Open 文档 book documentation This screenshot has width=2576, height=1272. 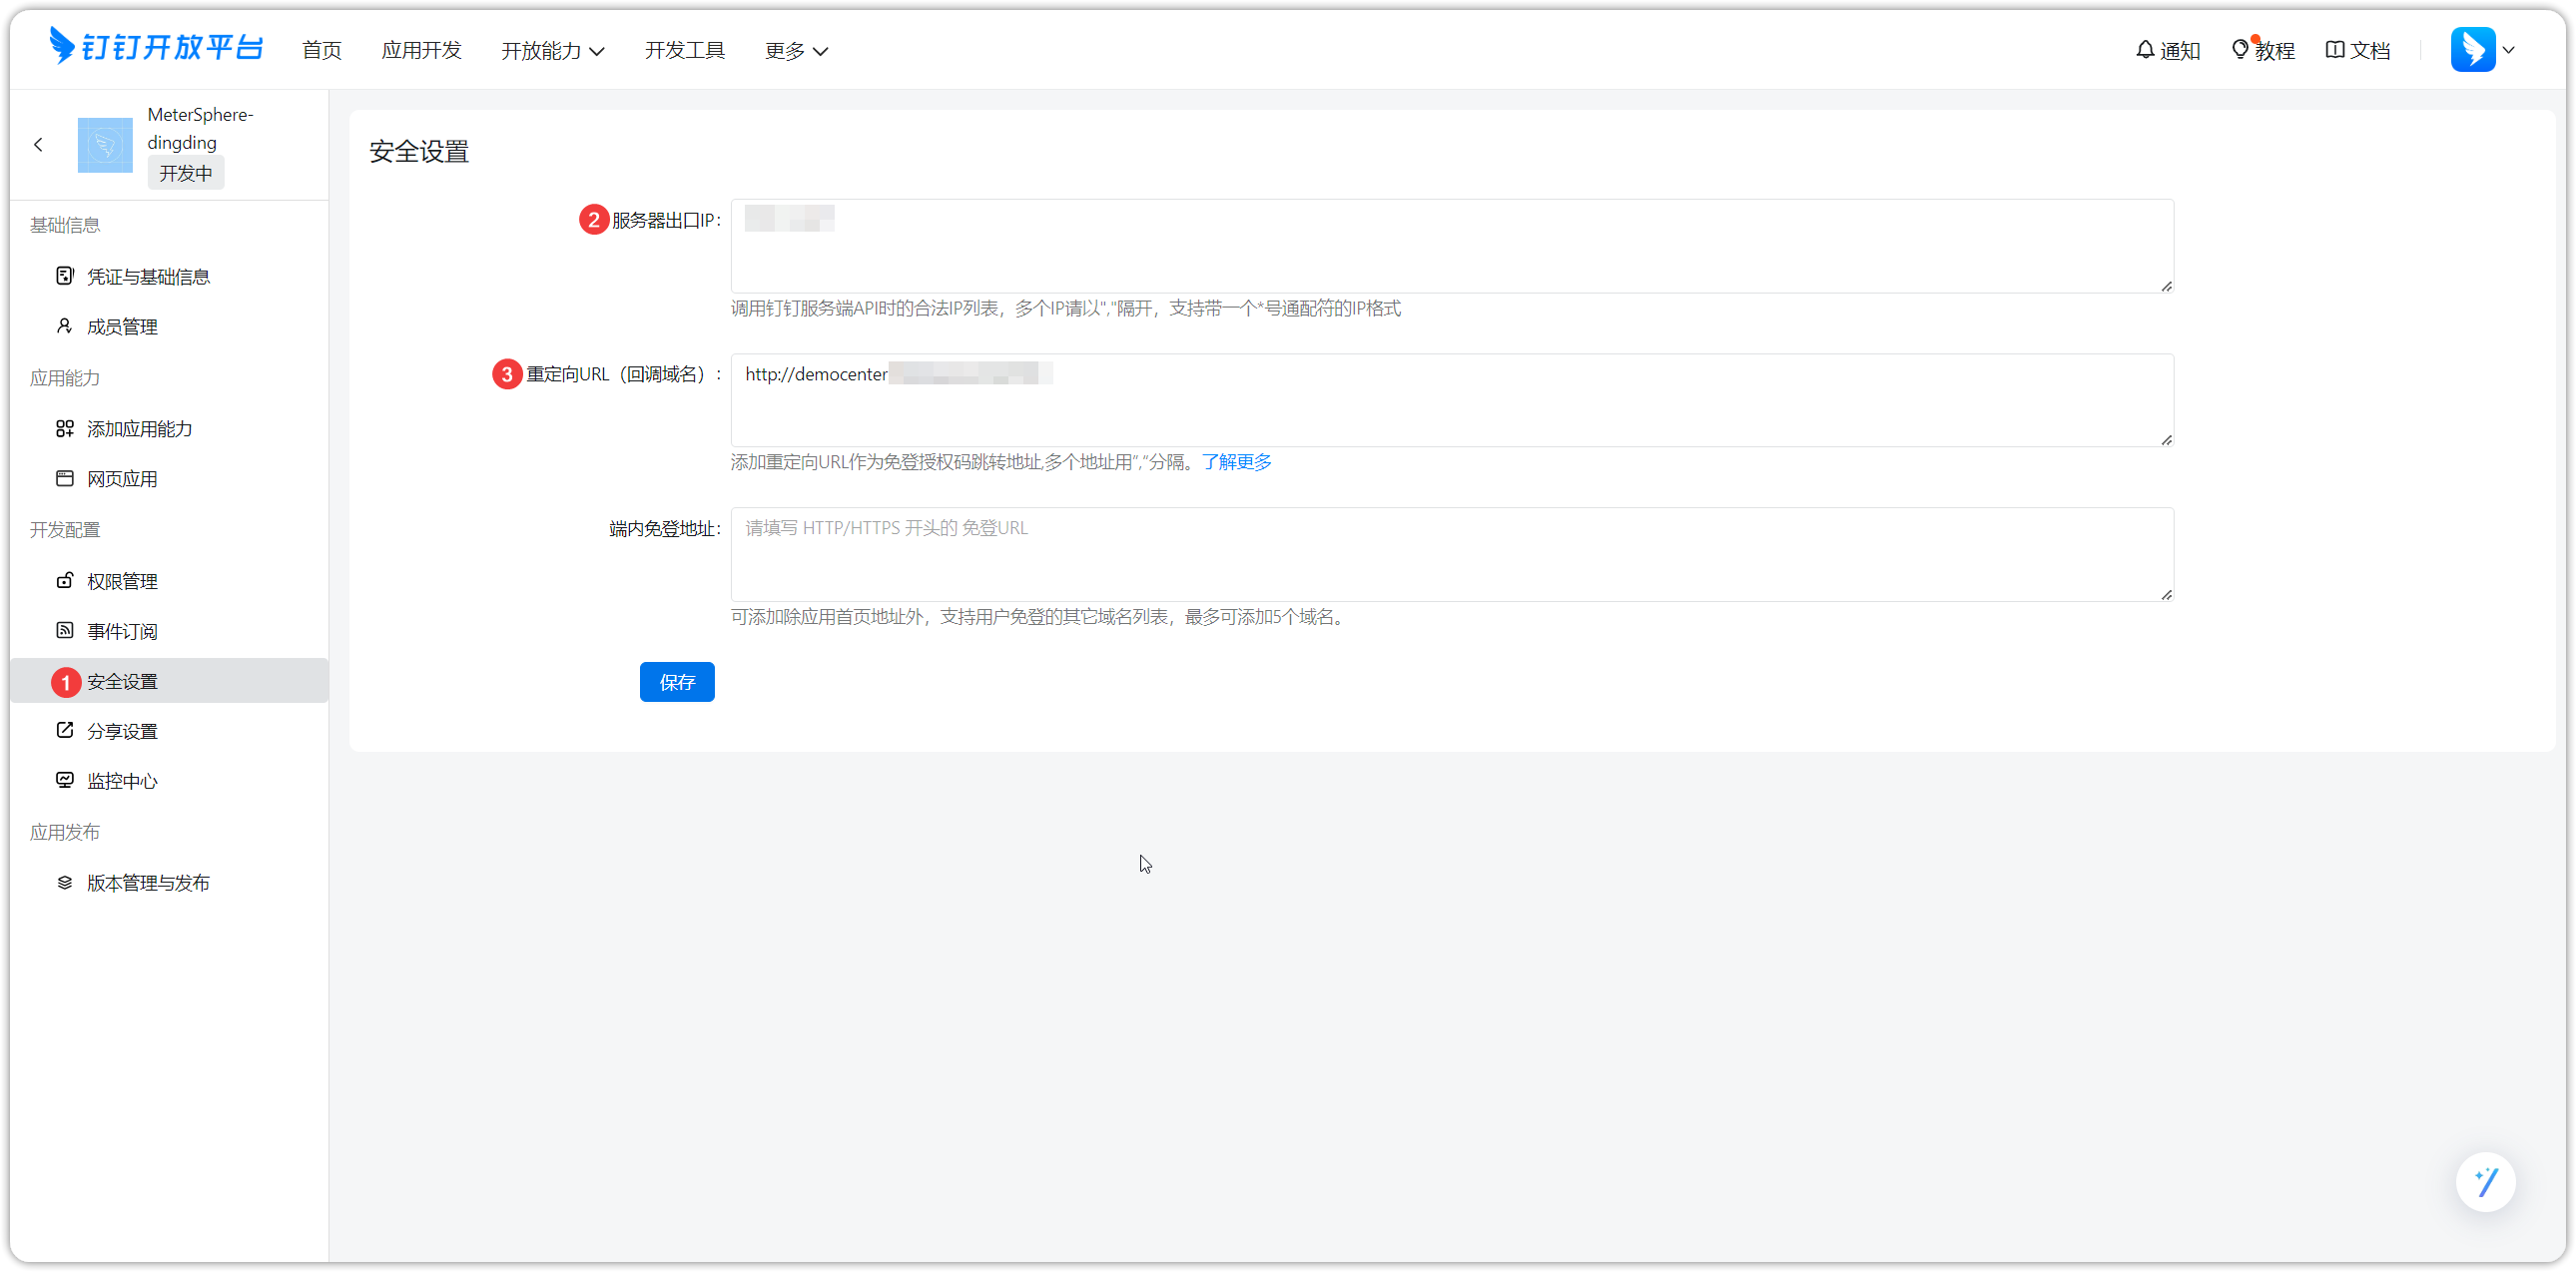[2358, 50]
